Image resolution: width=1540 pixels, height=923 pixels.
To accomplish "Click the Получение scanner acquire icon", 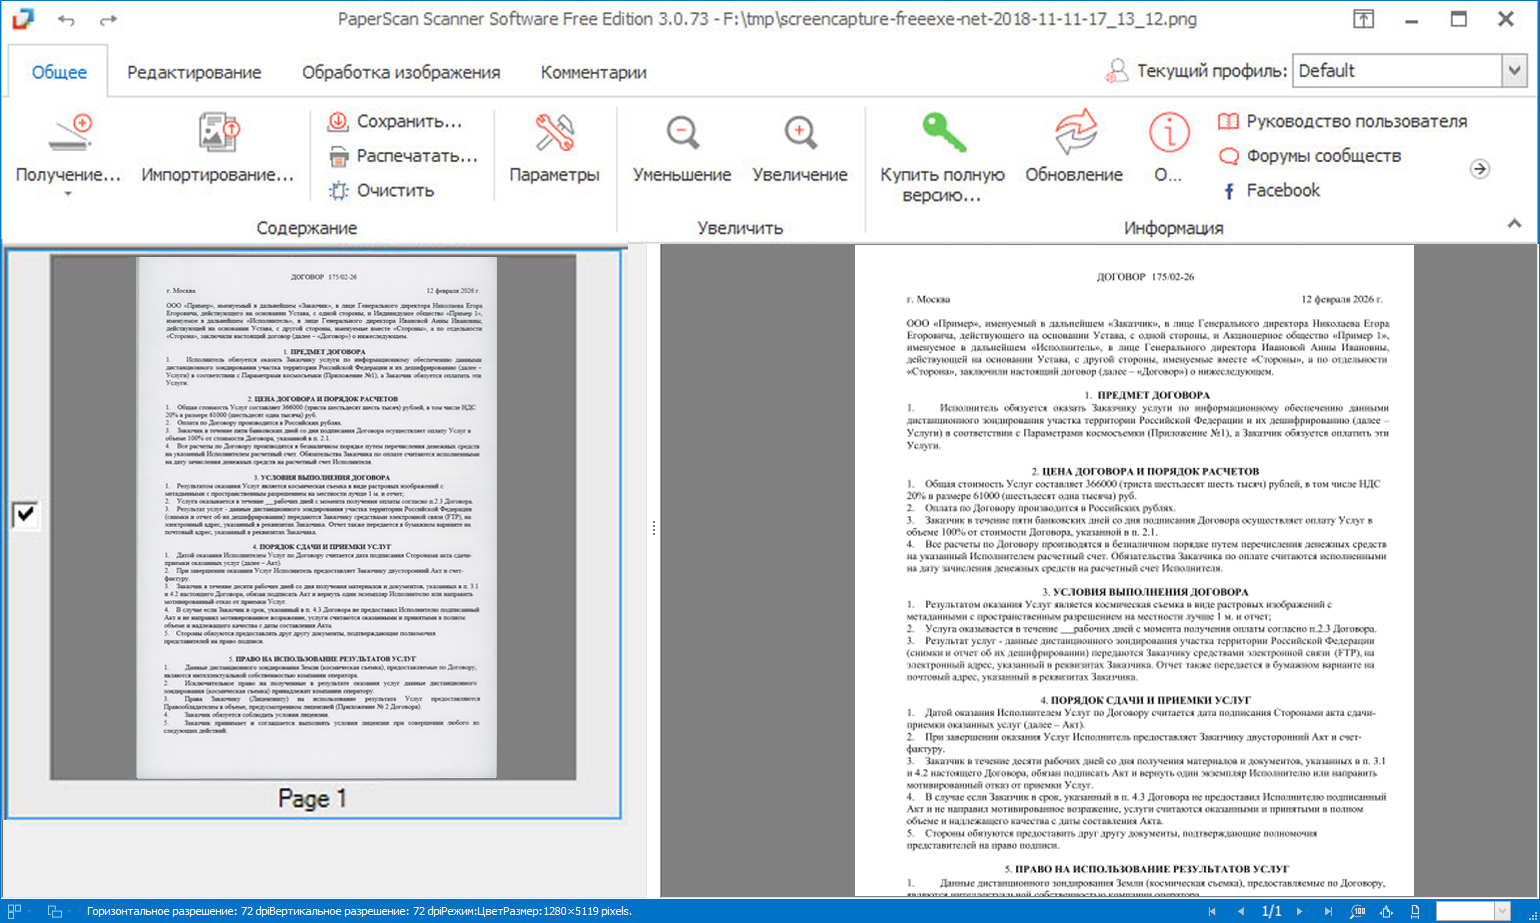I will click(x=69, y=133).
